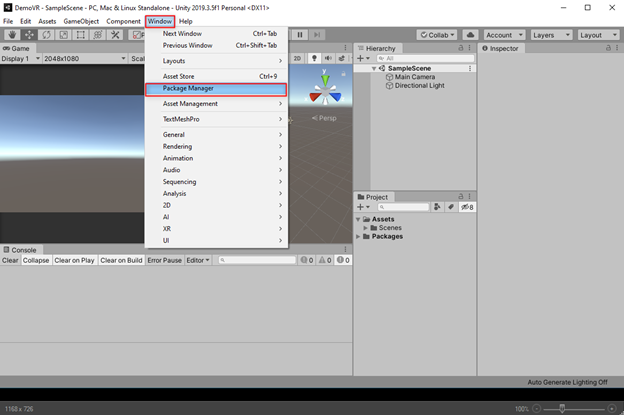Open Inspector panel options menu

[617, 48]
